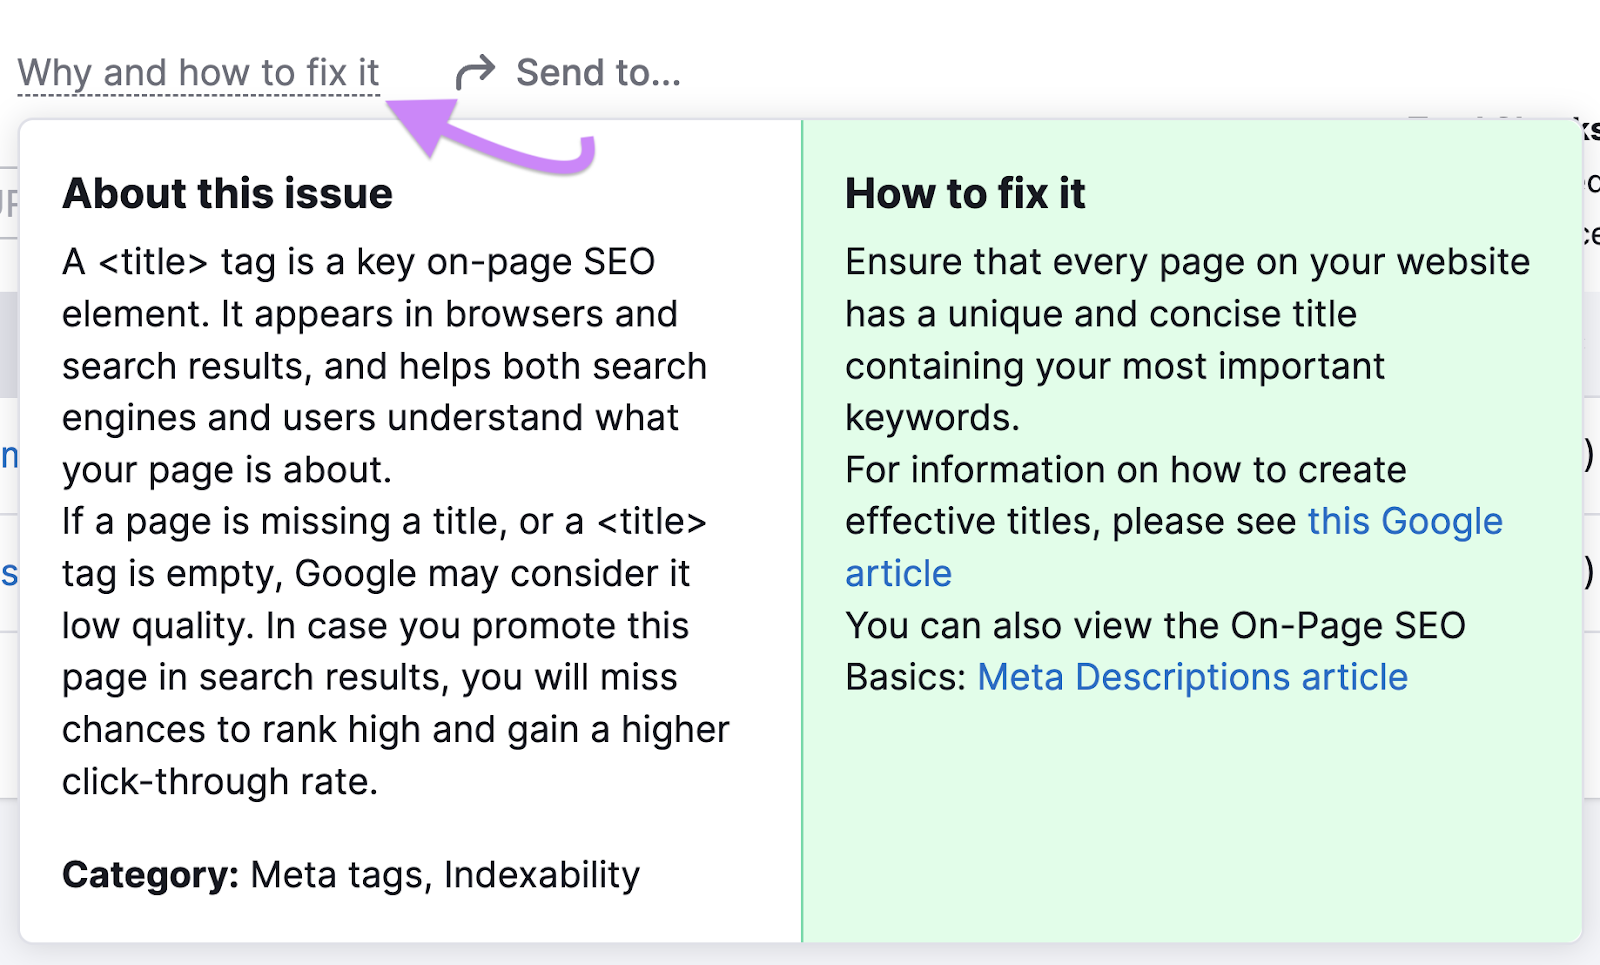The image size is (1600, 965).
Task: Click the divider between the two panels
Action: click(x=803, y=530)
